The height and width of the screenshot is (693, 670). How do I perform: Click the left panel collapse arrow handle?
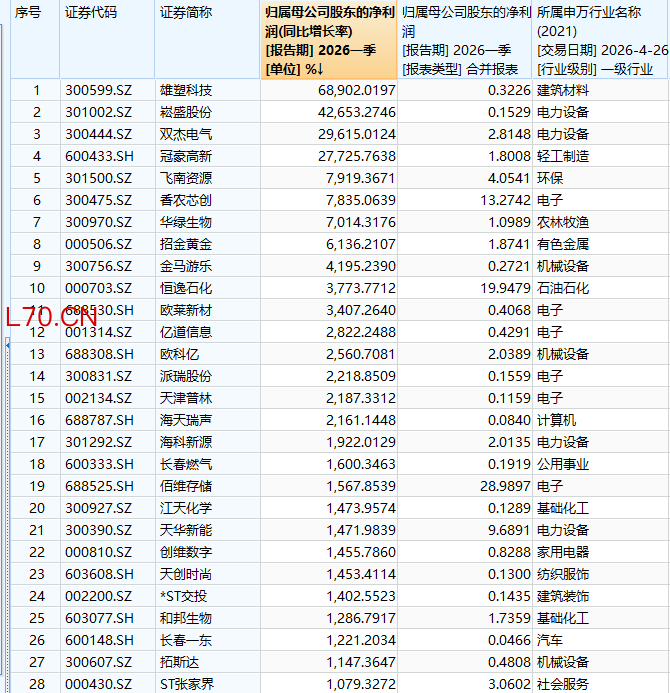(x=7, y=345)
